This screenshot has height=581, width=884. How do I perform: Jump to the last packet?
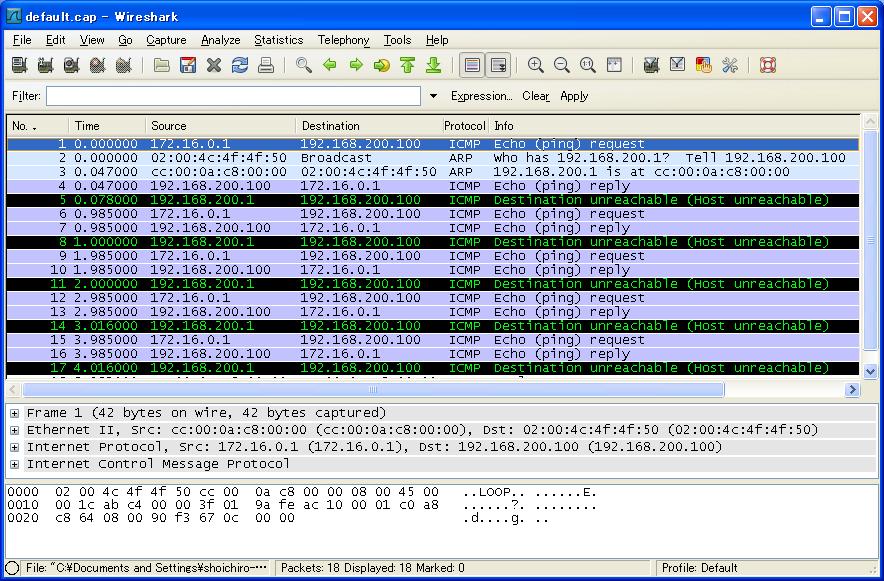434,65
